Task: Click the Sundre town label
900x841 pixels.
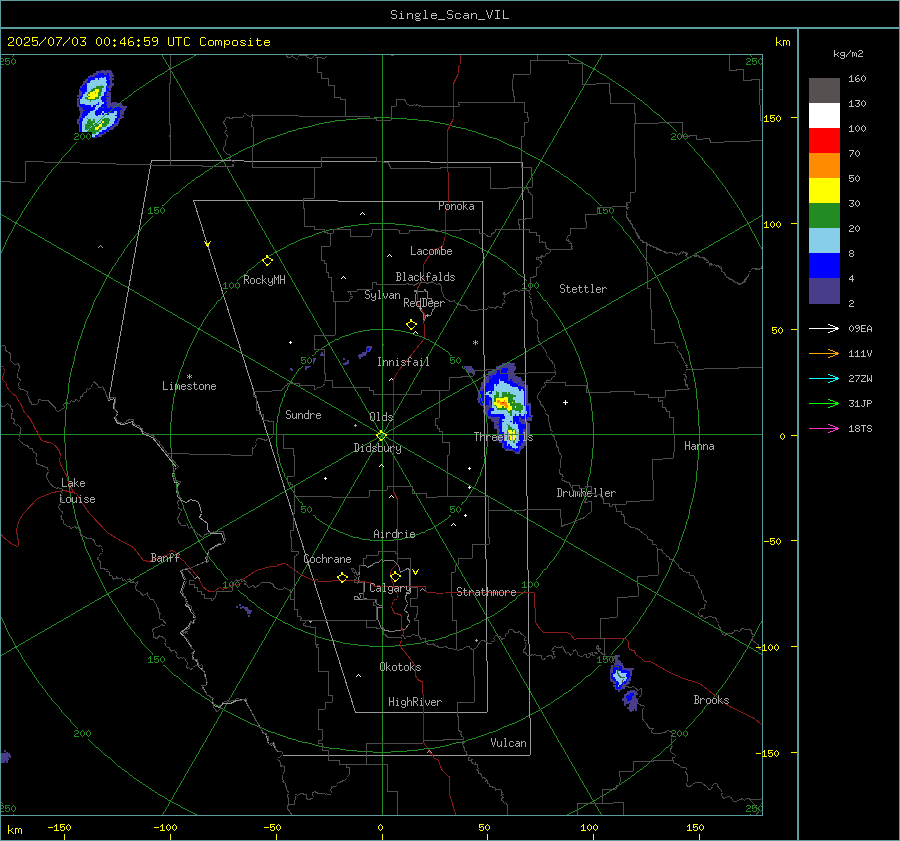Action: (x=303, y=414)
